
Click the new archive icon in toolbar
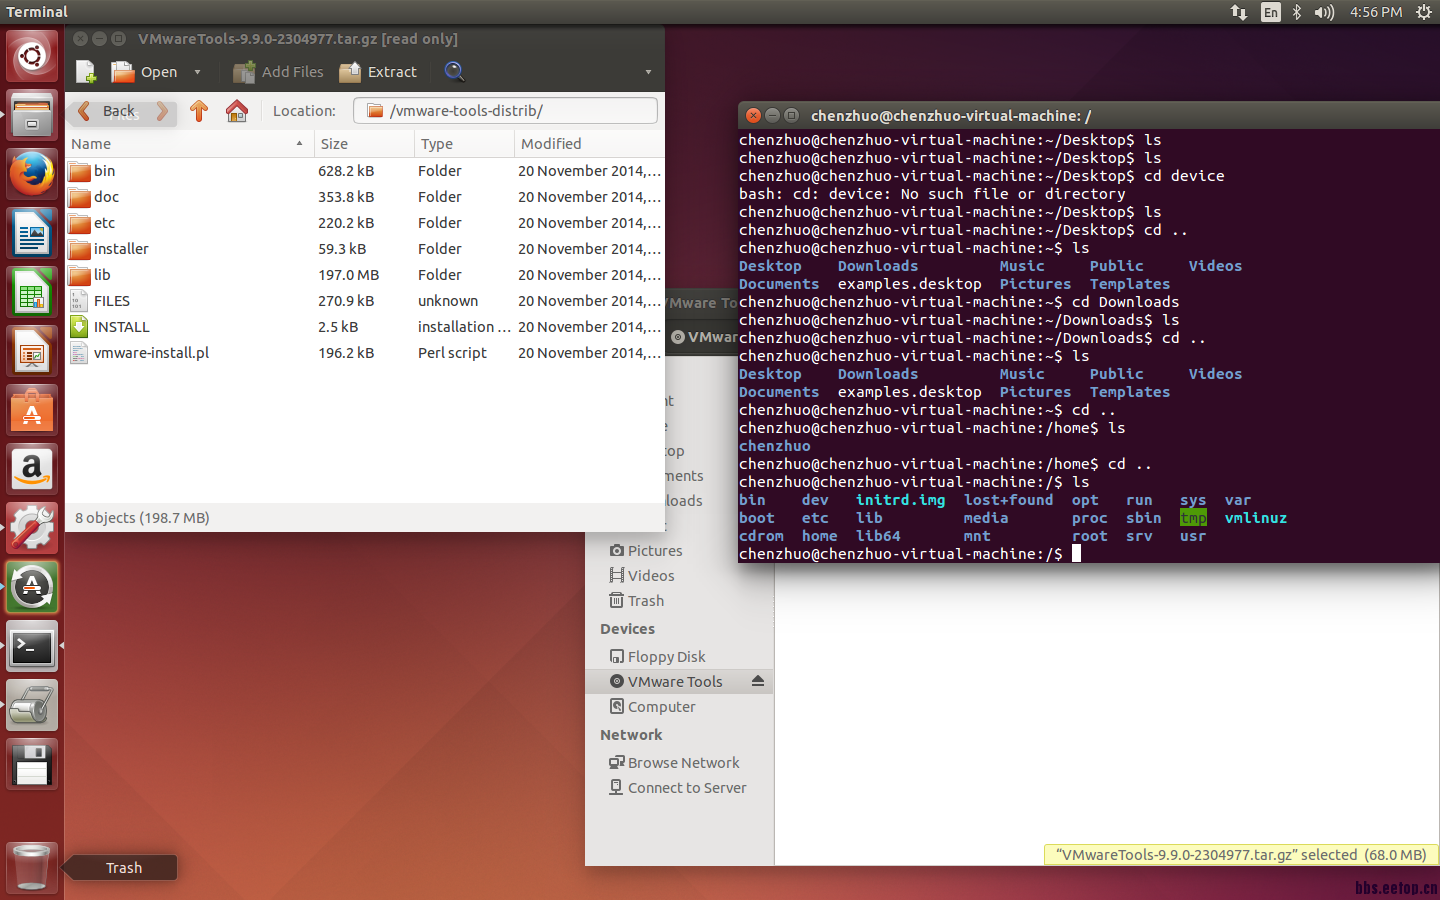pyautogui.click(x=86, y=72)
